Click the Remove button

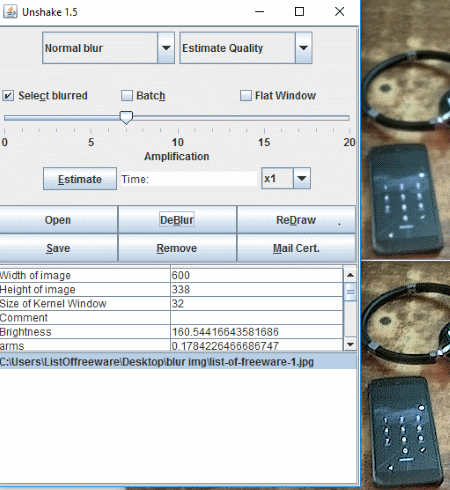177,248
